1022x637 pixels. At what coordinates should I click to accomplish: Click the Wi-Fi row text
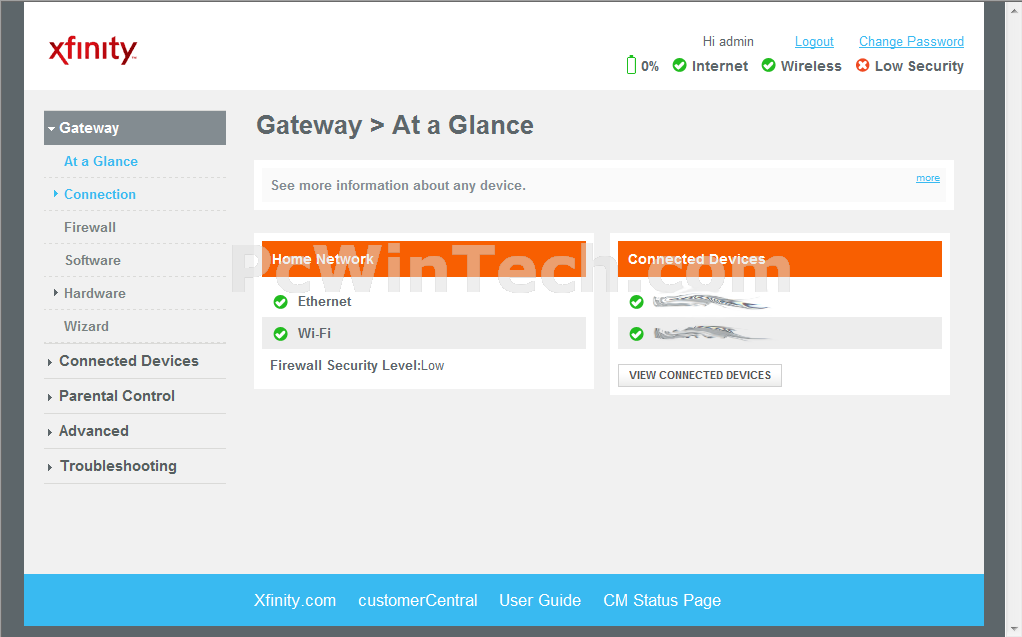[x=314, y=334]
